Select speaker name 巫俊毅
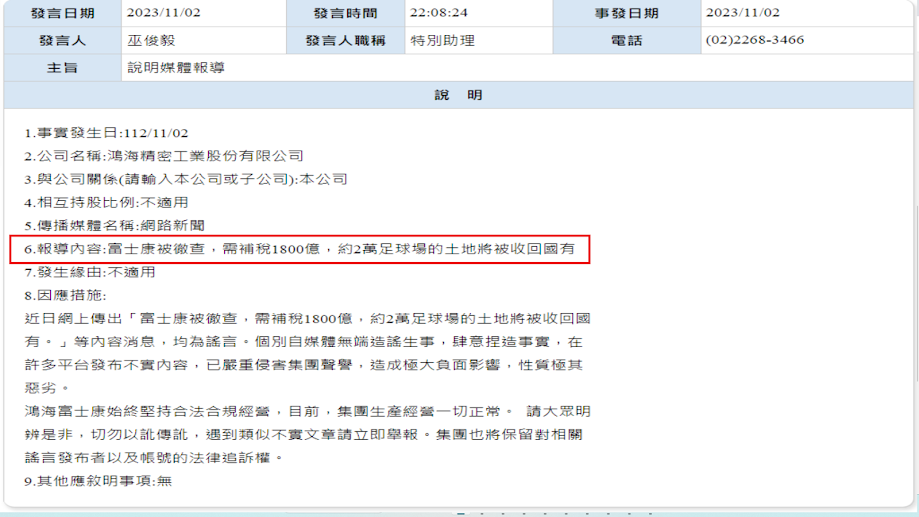 coord(151,40)
